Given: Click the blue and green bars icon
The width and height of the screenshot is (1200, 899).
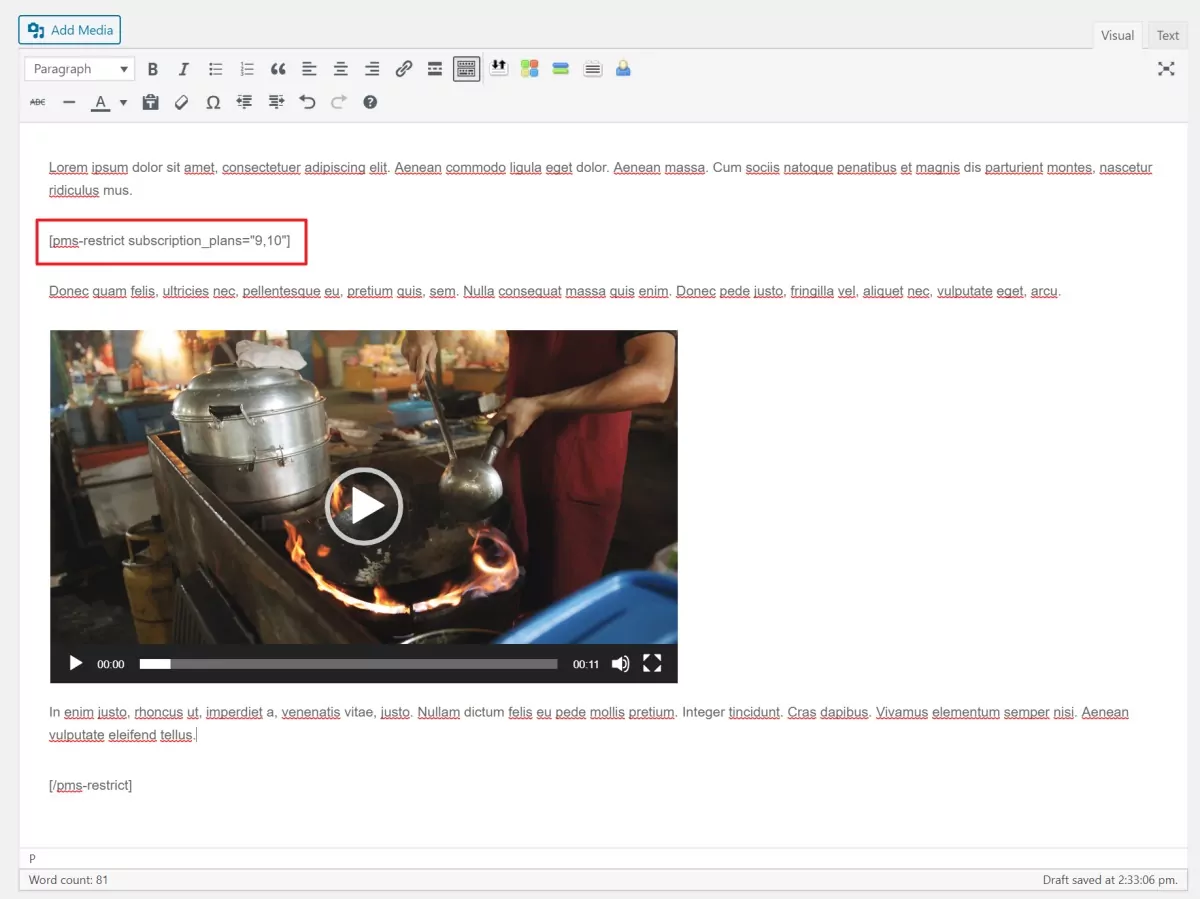Looking at the screenshot, I should coord(561,69).
